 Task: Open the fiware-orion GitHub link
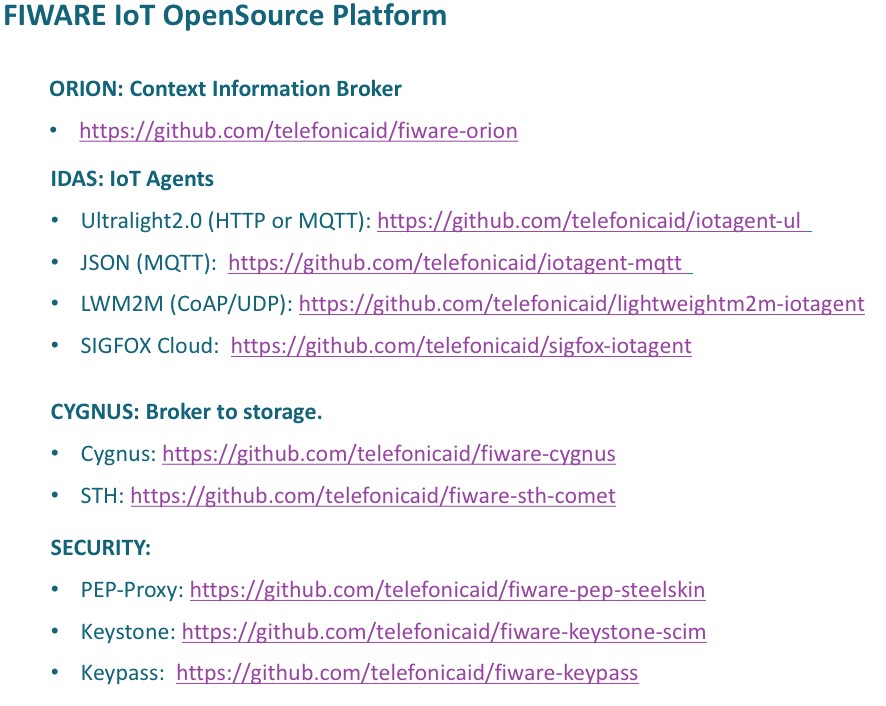pos(298,131)
